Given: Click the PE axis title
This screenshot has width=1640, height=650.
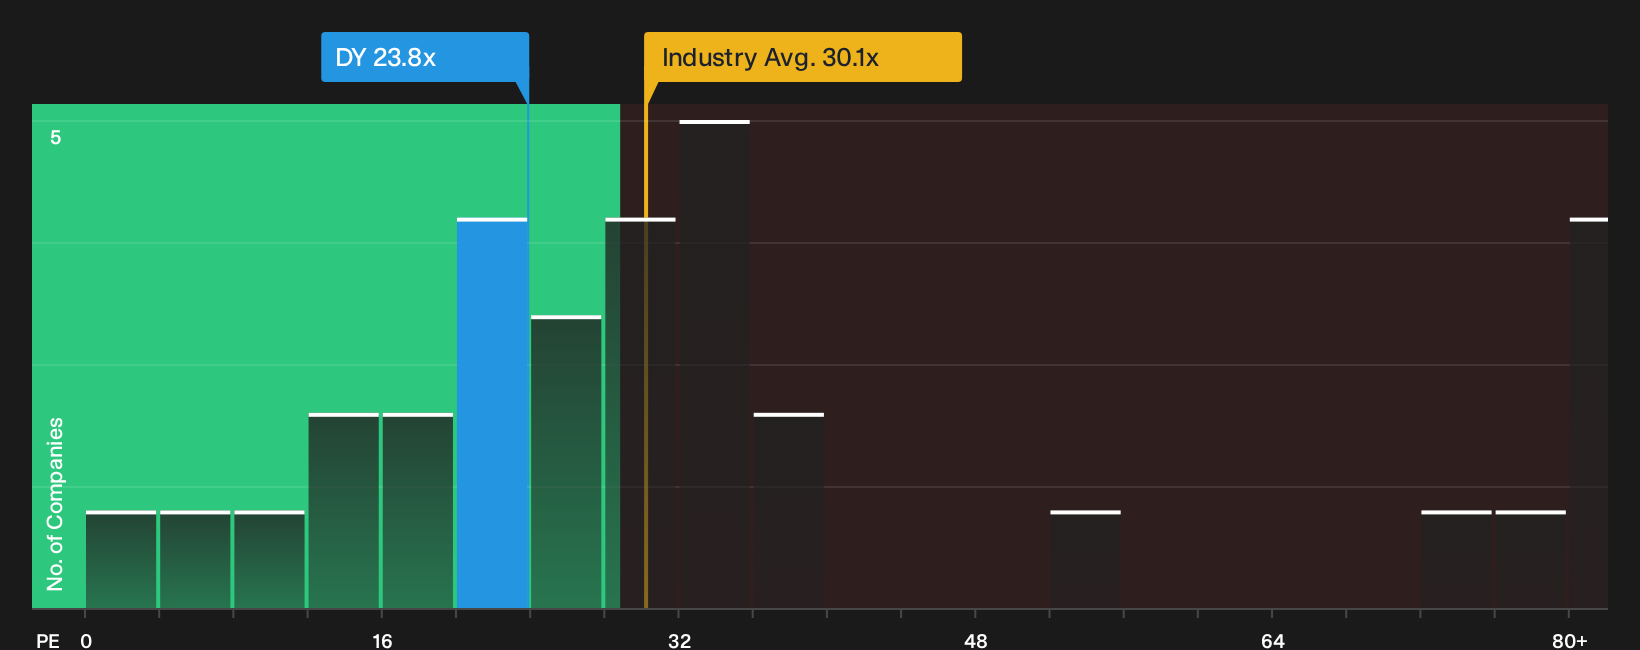Looking at the screenshot, I should click(48, 640).
